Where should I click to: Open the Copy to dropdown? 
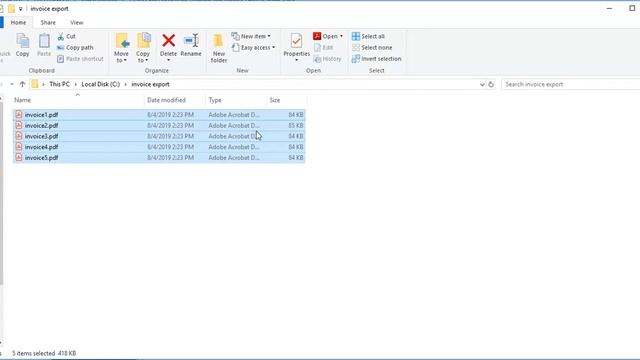pos(143,48)
